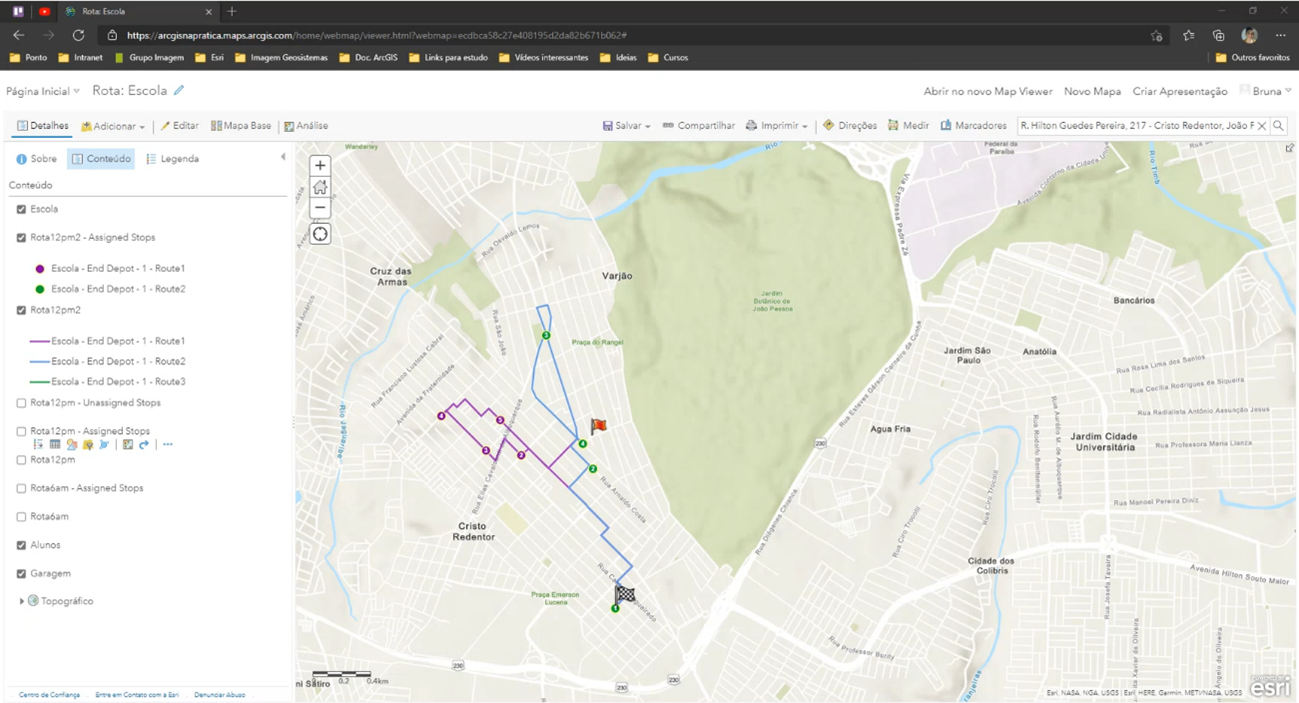The height and width of the screenshot is (703, 1299).
Task: Open more options ellipsis for Rota12pm Assigned Stops
Action: click(x=168, y=445)
